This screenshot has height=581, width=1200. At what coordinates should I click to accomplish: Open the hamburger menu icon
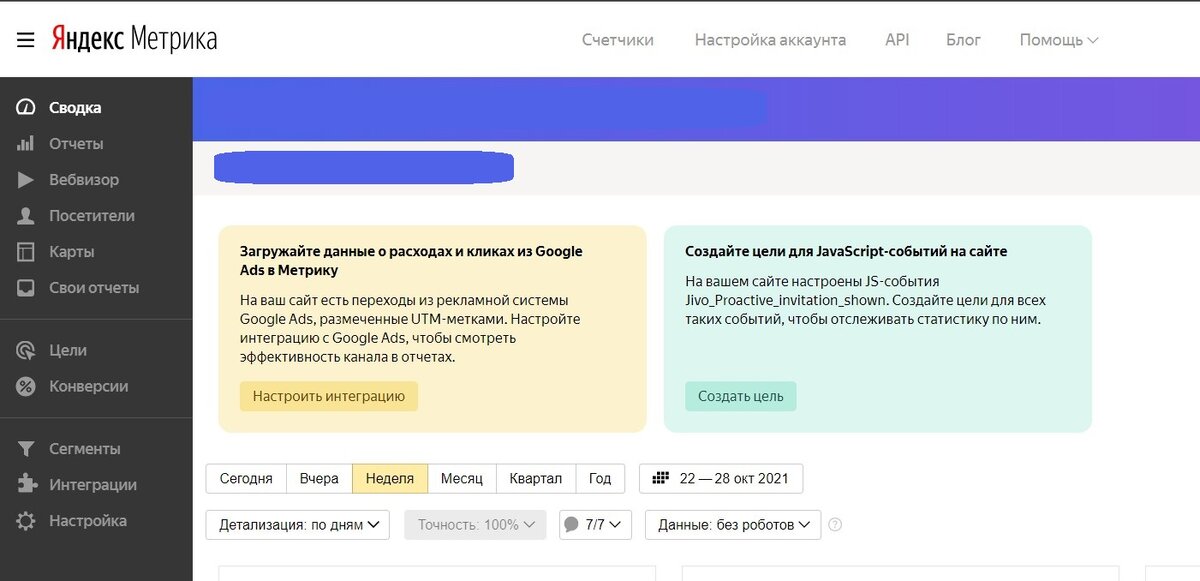[x=26, y=40]
